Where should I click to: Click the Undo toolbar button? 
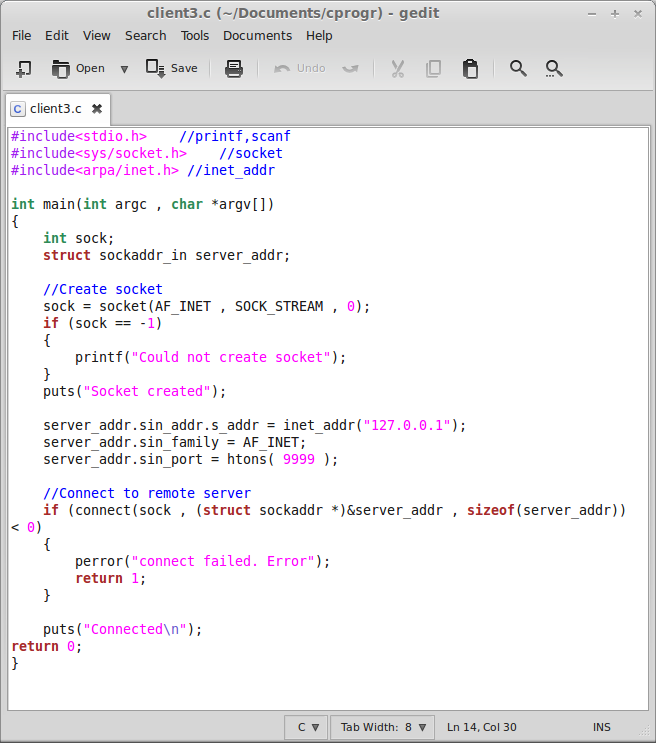click(300, 69)
